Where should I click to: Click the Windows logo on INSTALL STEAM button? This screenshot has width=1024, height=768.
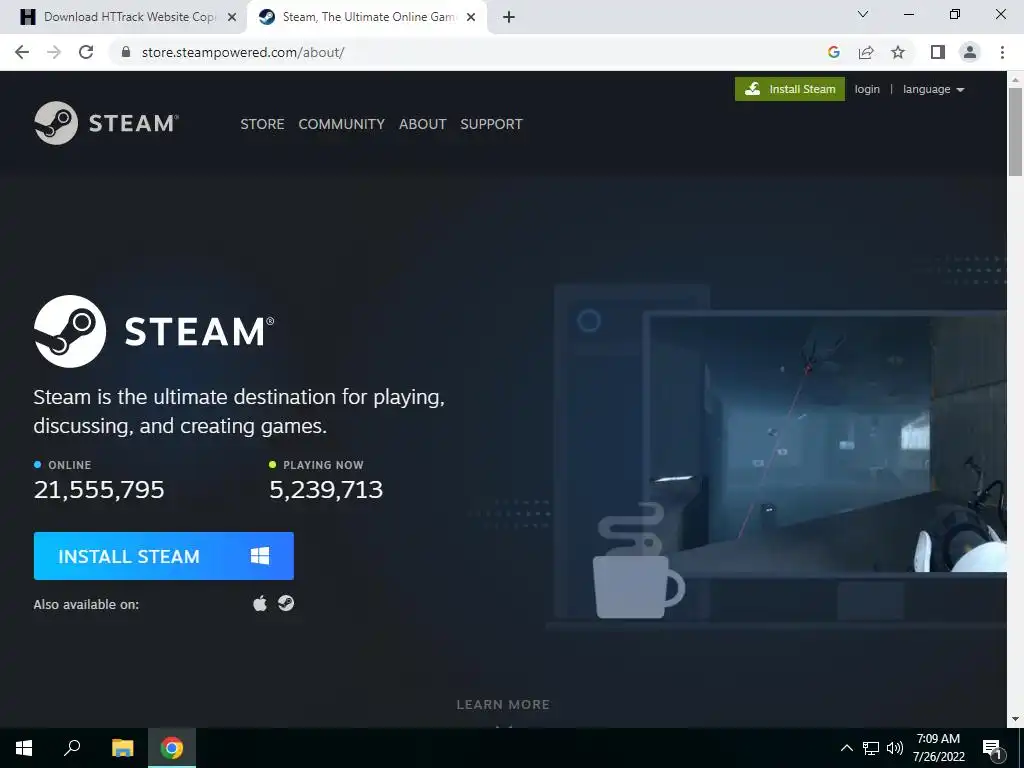260,556
